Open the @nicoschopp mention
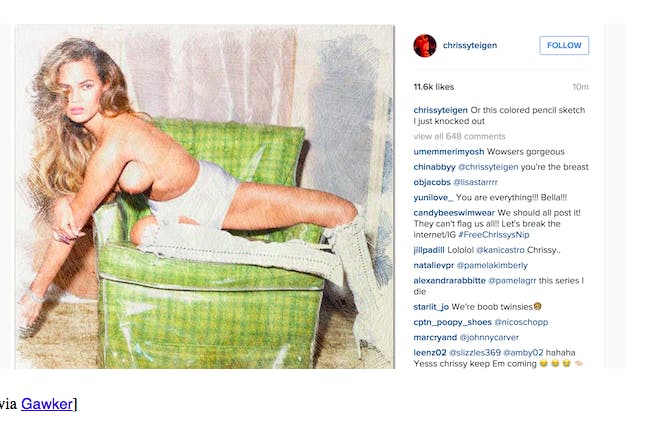The image size is (659, 423). click(x=521, y=322)
